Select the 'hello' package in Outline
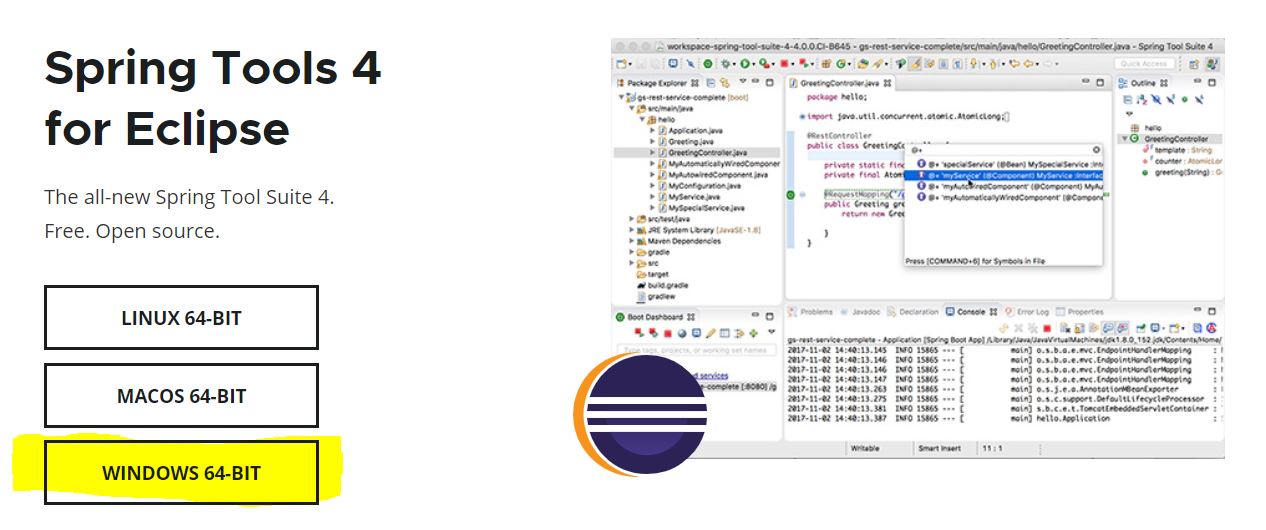1266x530 pixels. (1144, 128)
